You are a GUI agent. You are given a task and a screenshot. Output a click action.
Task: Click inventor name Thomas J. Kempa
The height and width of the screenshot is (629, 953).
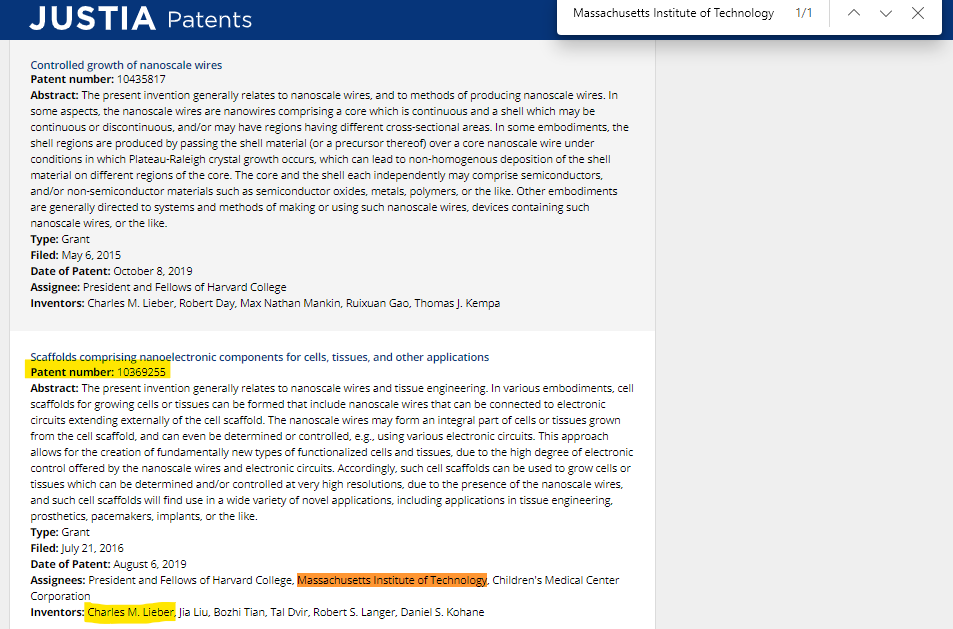(x=457, y=303)
